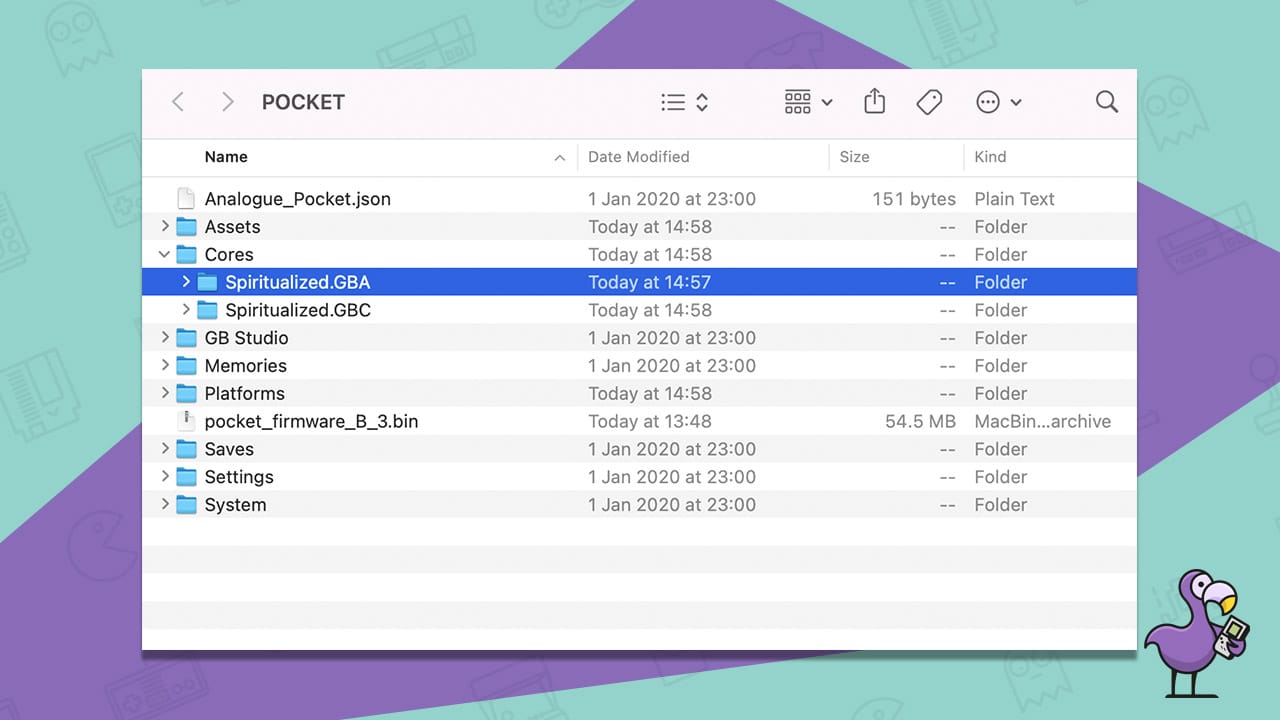Click the Search magnifier icon
Screen dimensions: 1280x720
click(x=1106, y=101)
